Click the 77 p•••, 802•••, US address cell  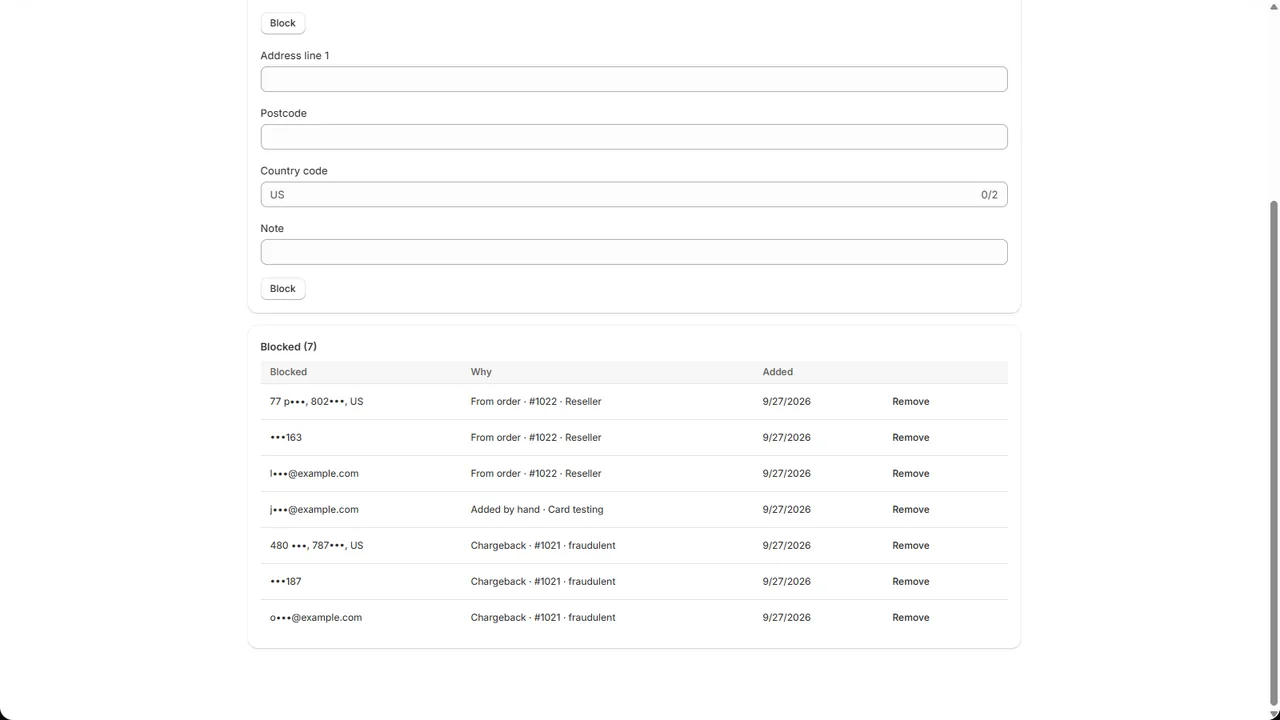316,402
